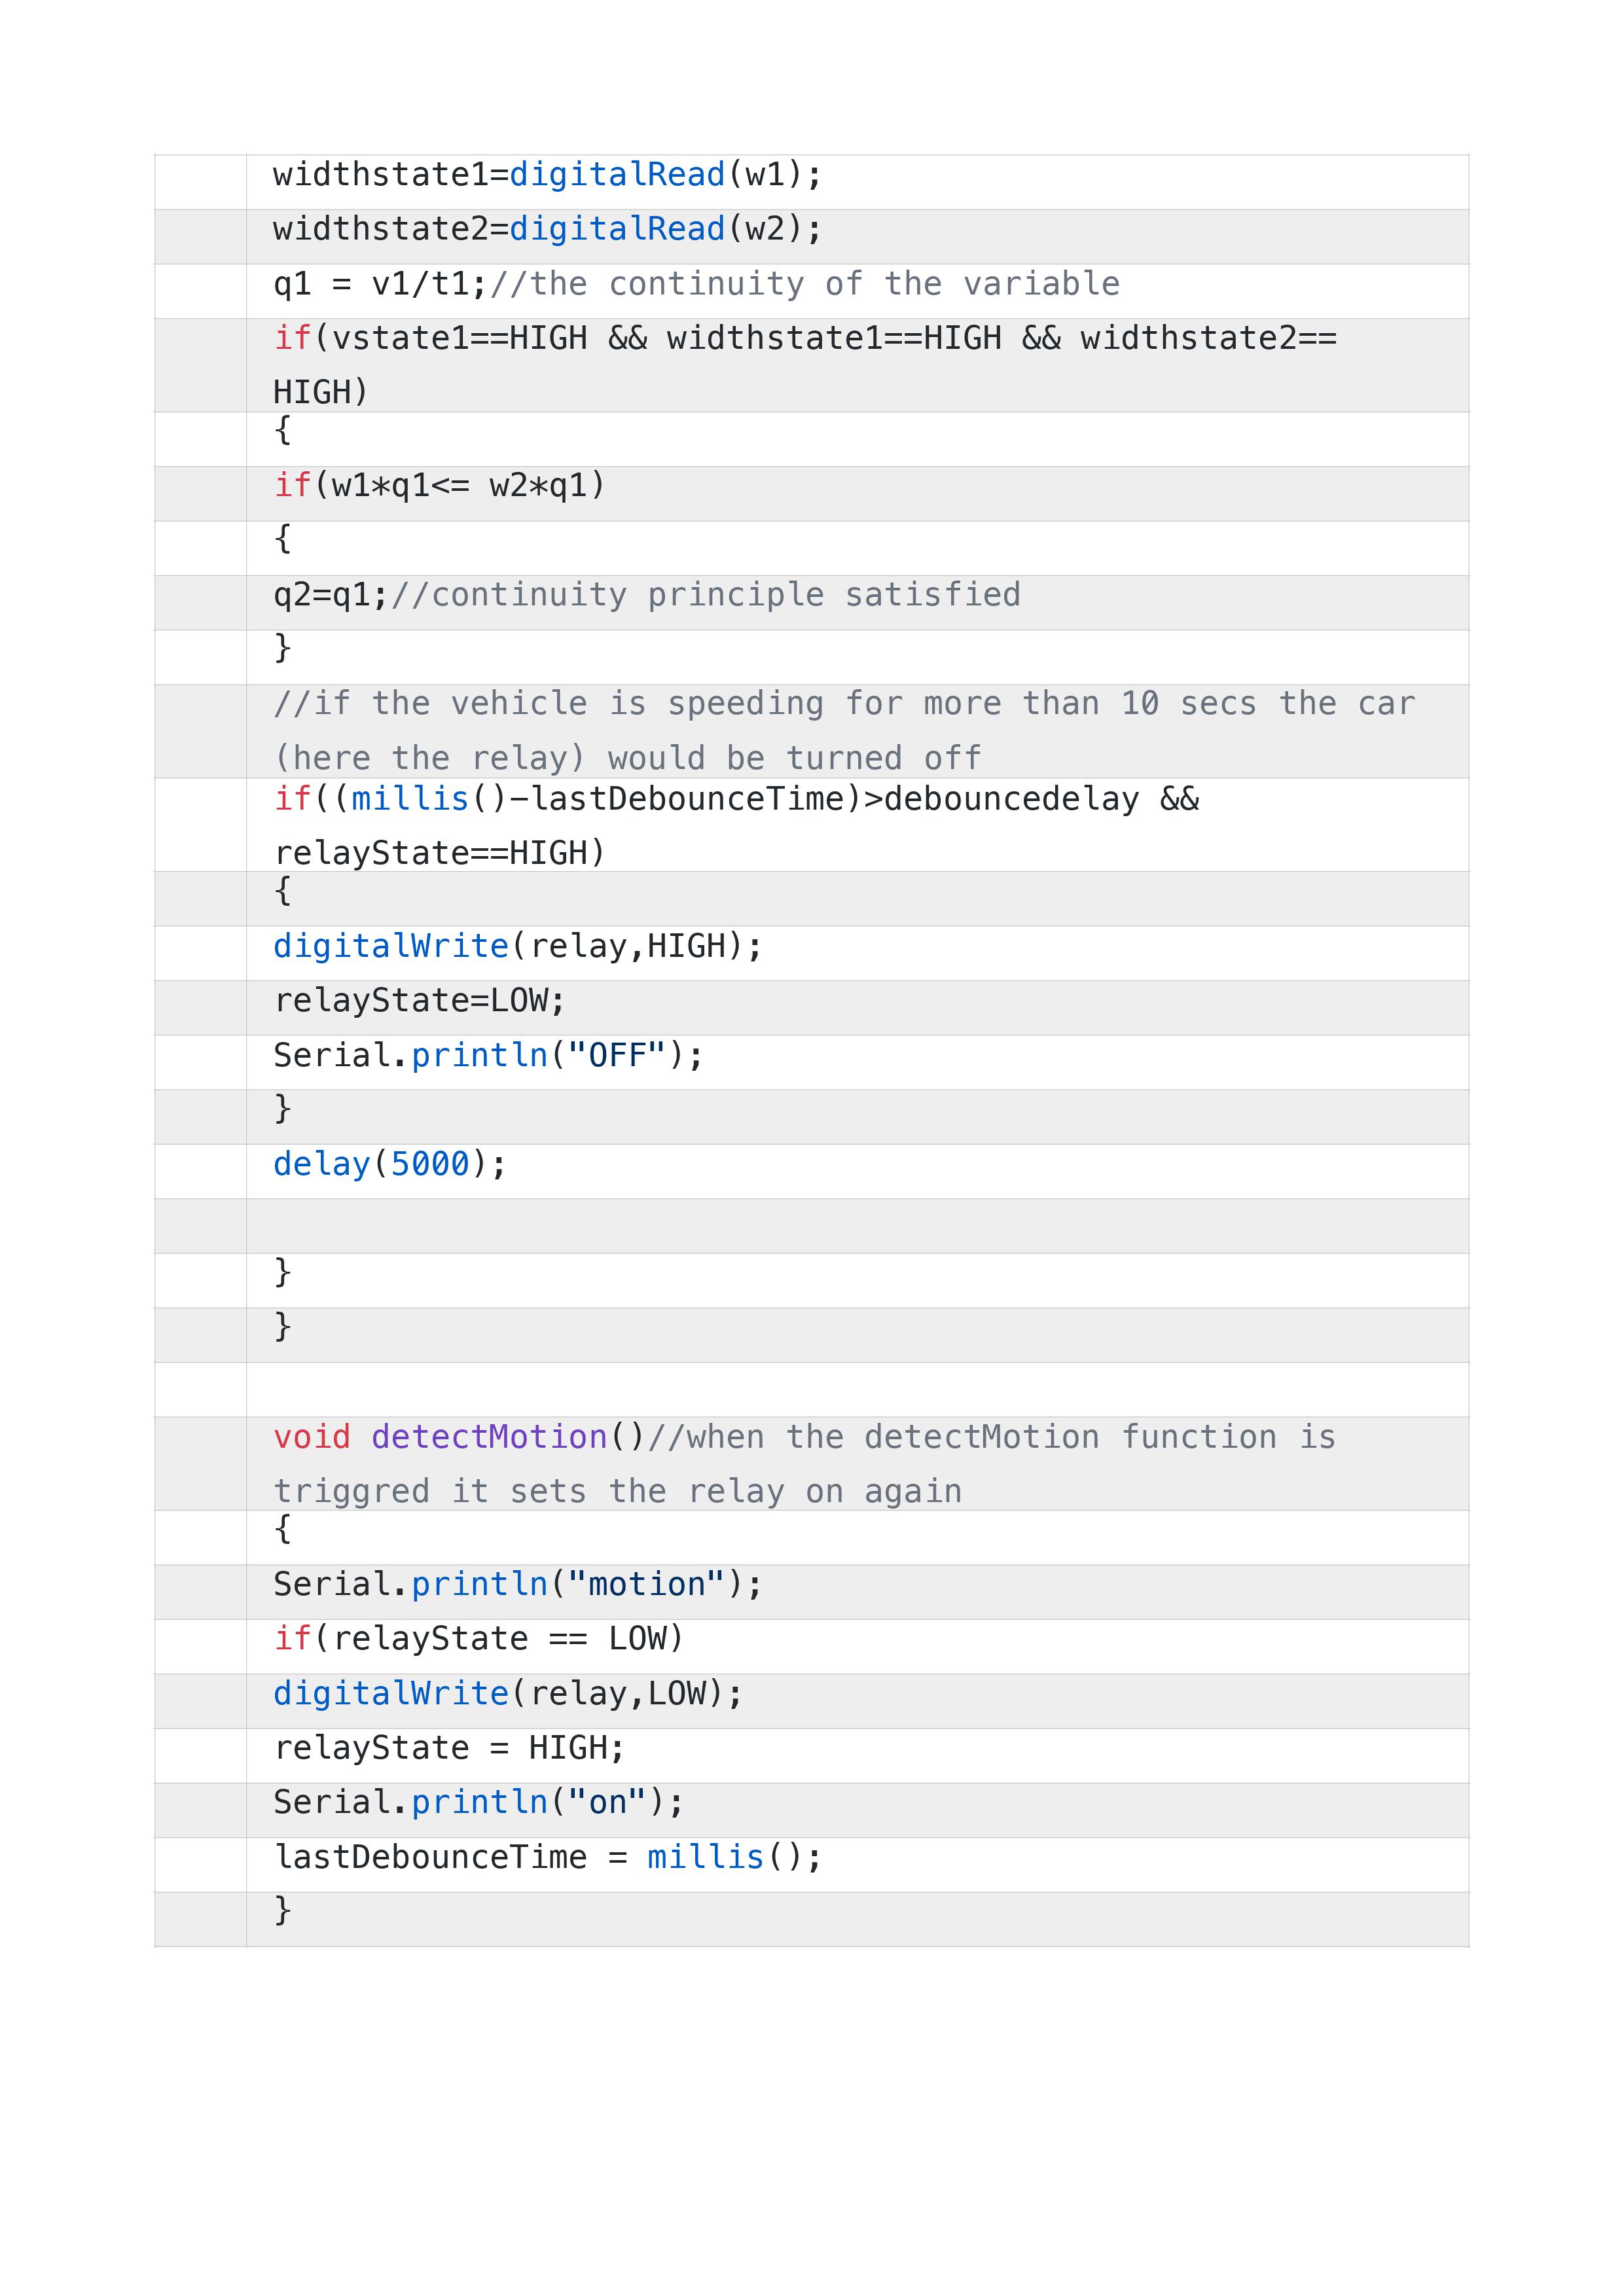This screenshot has height=2296, width=1624.
Task: Click the lastDebounceTime = millis() line
Action: (x=547, y=1857)
